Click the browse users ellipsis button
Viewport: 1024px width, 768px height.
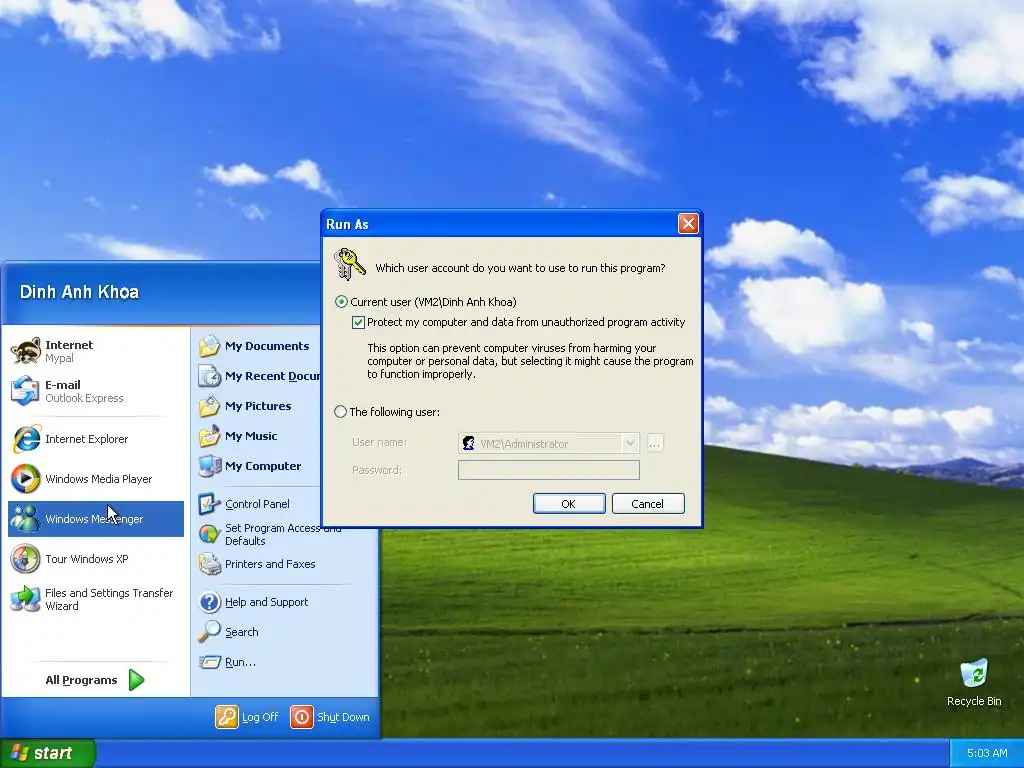[654, 443]
